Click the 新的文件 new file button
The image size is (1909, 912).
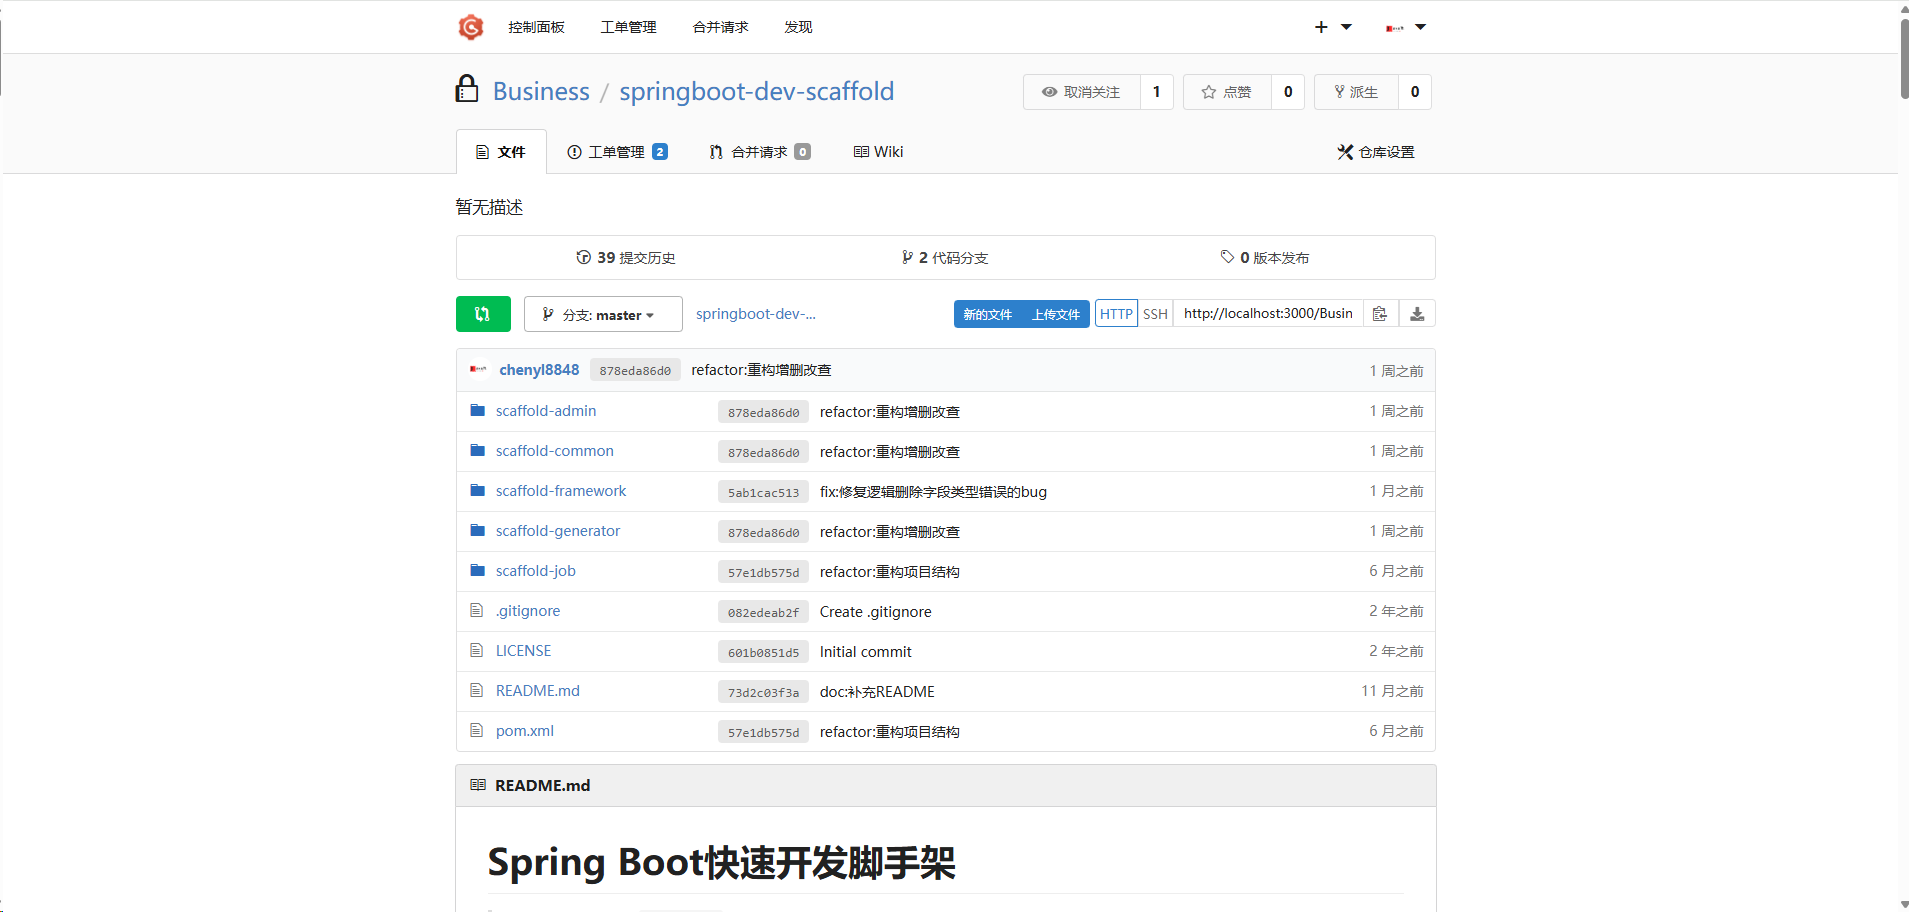[x=987, y=314]
